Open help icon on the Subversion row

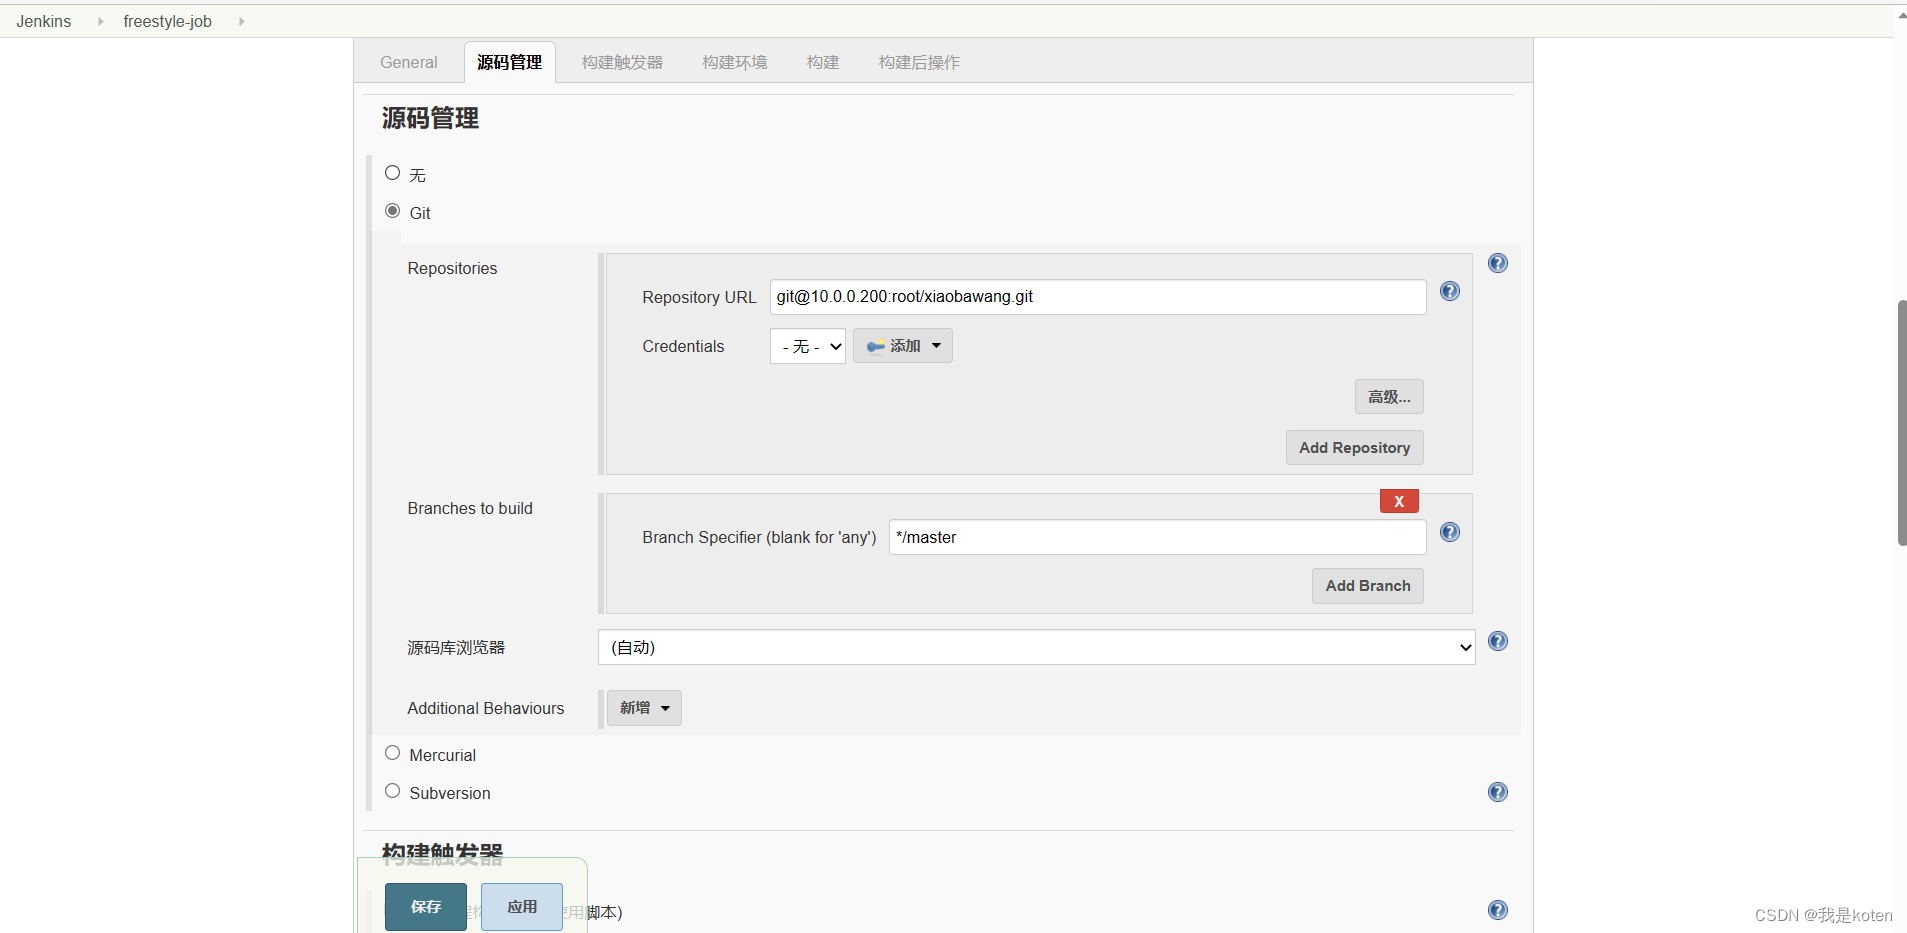1497,792
